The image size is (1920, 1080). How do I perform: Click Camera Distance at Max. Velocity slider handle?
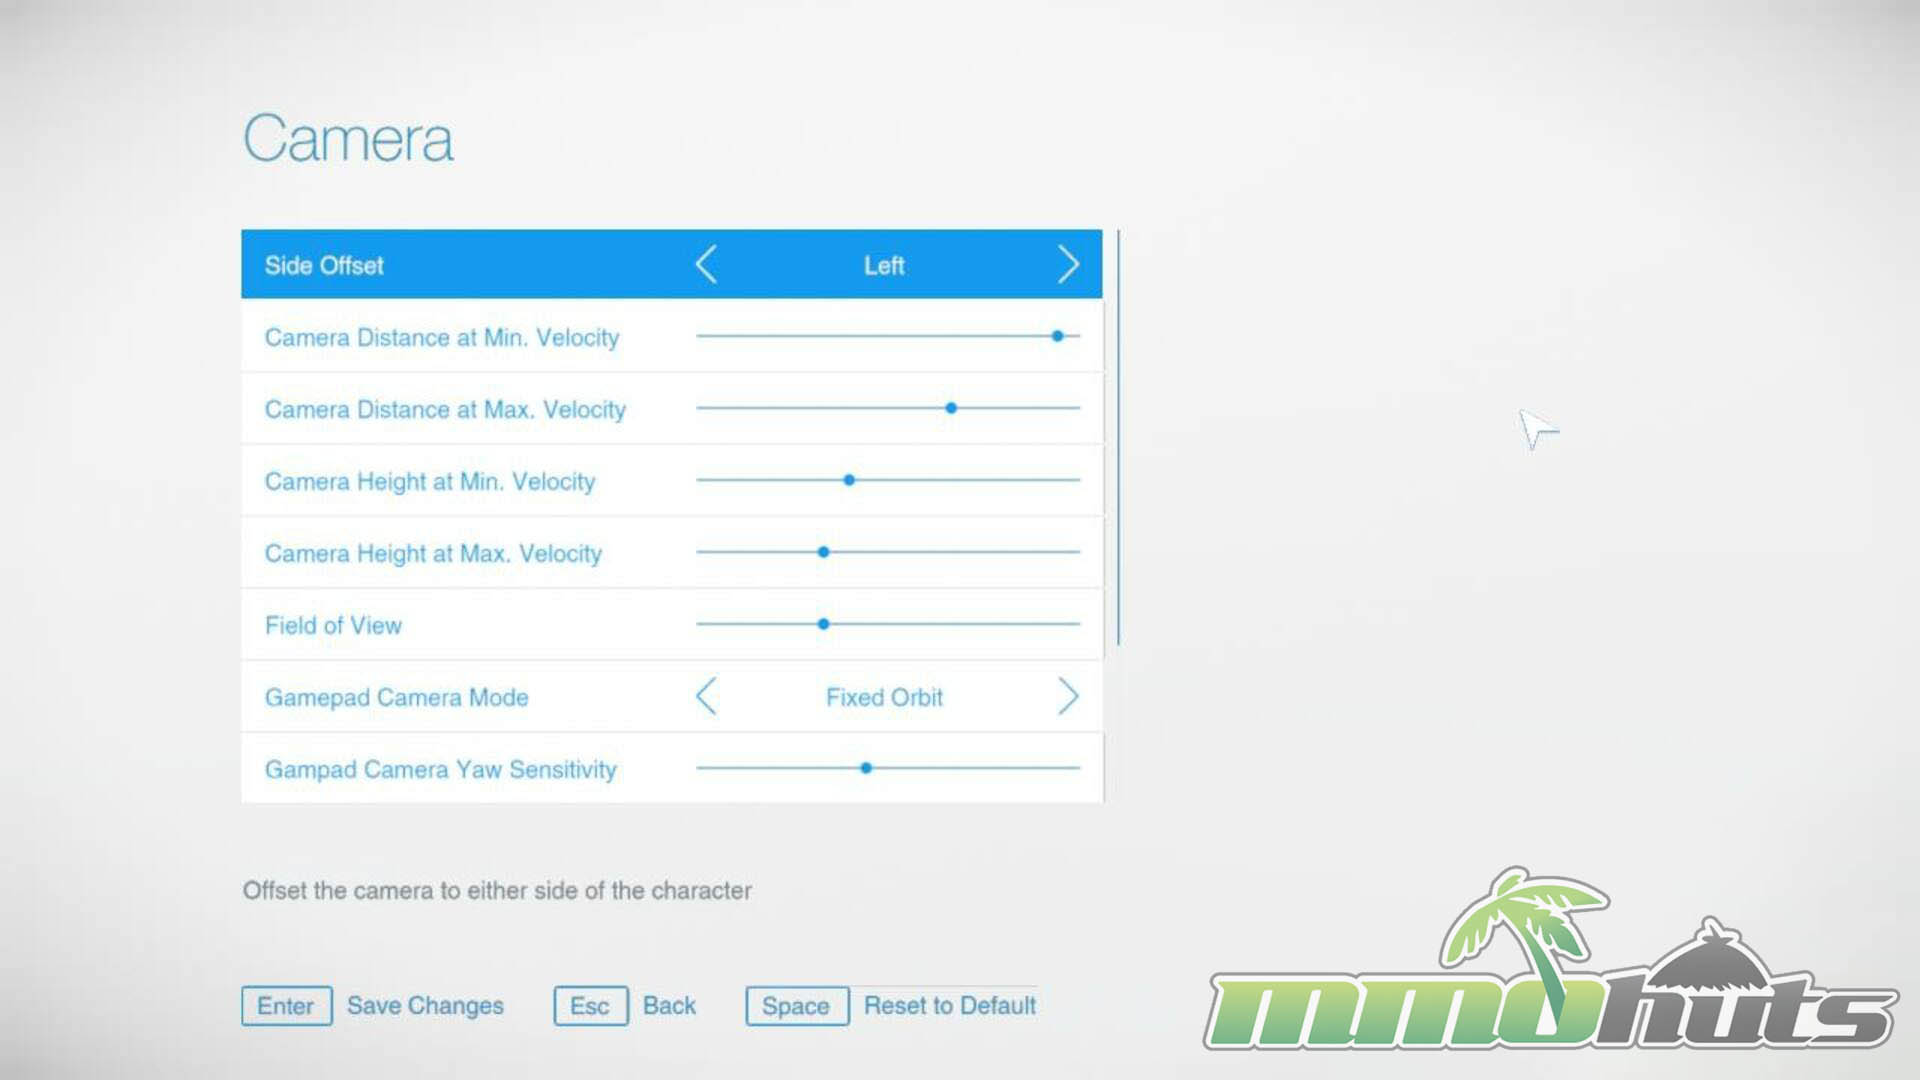[951, 409]
